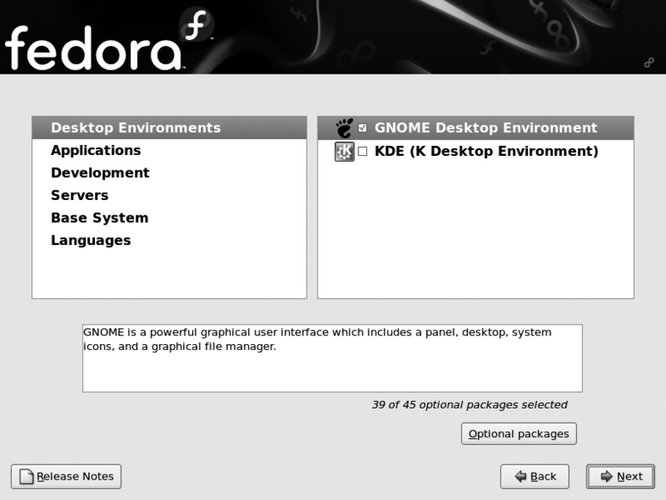Image resolution: width=666 pixels, height=500 pixels.
Task: Uncheck the GNOME Desktop Environment checkbox
Action: (x=363, y=128)
